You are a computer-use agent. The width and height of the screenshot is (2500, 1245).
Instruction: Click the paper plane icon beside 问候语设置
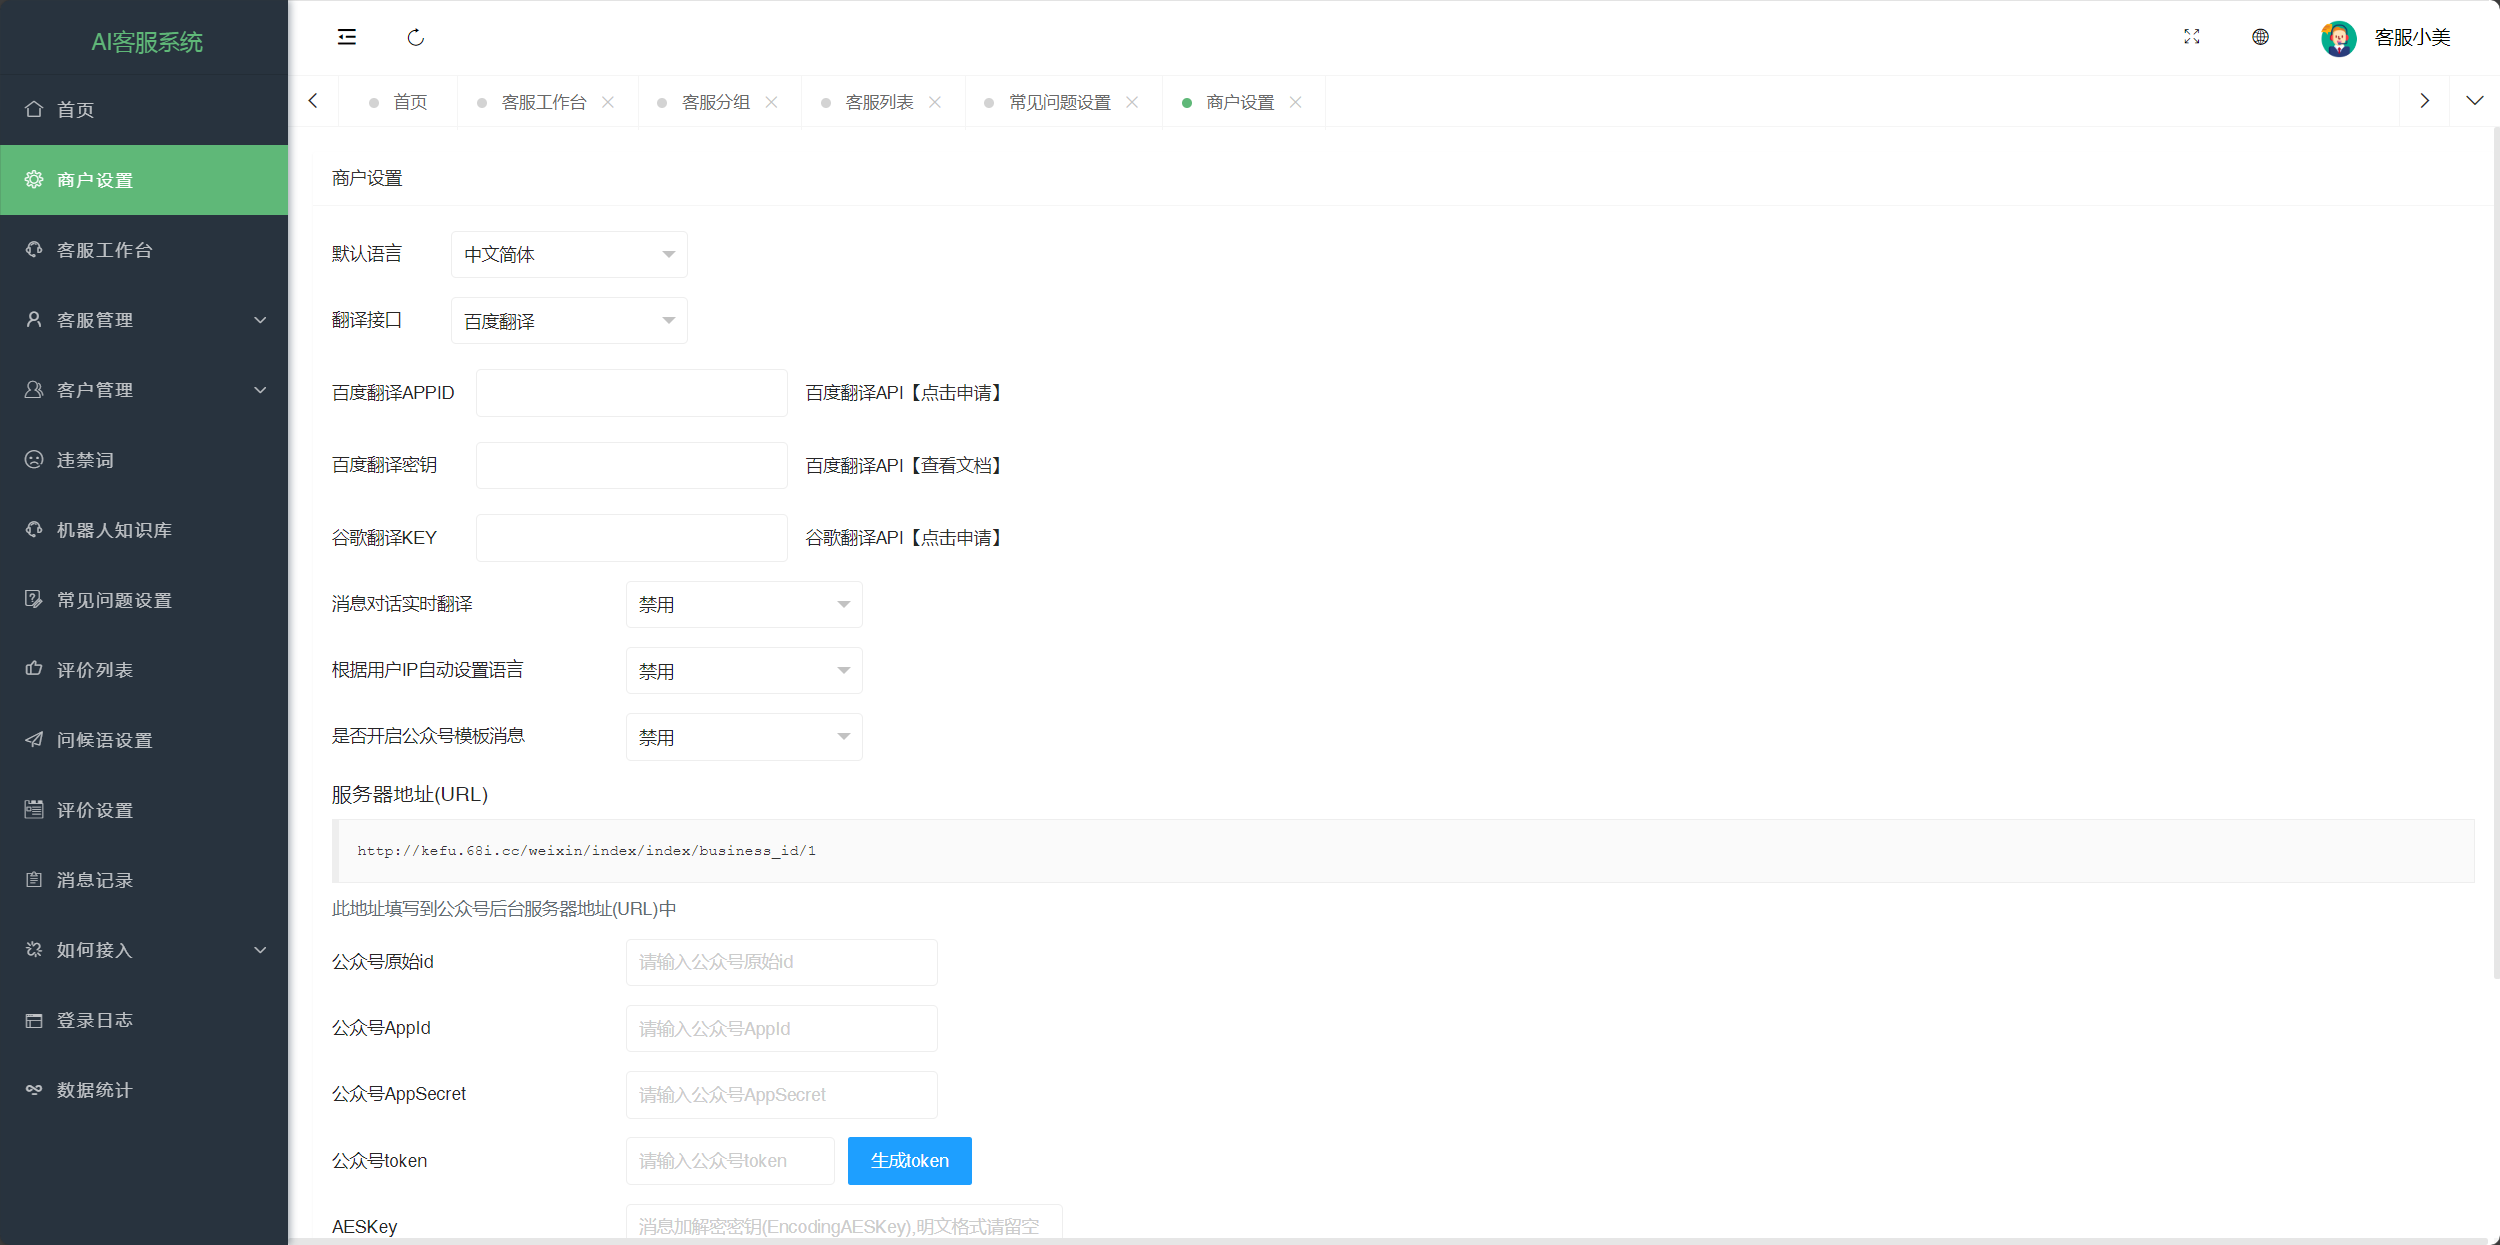pos(34,739)
